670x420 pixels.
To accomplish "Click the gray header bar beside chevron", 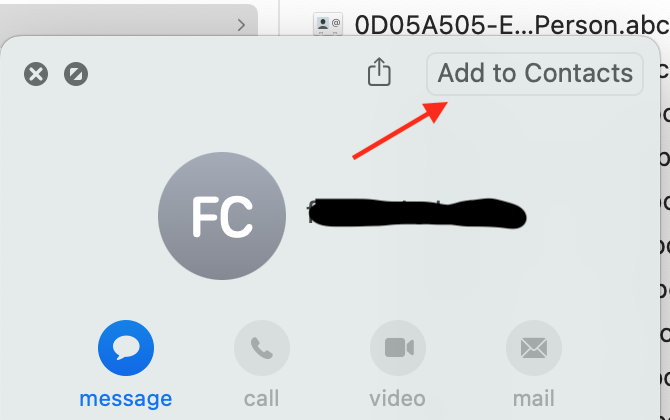I will [x=128, y=21].
